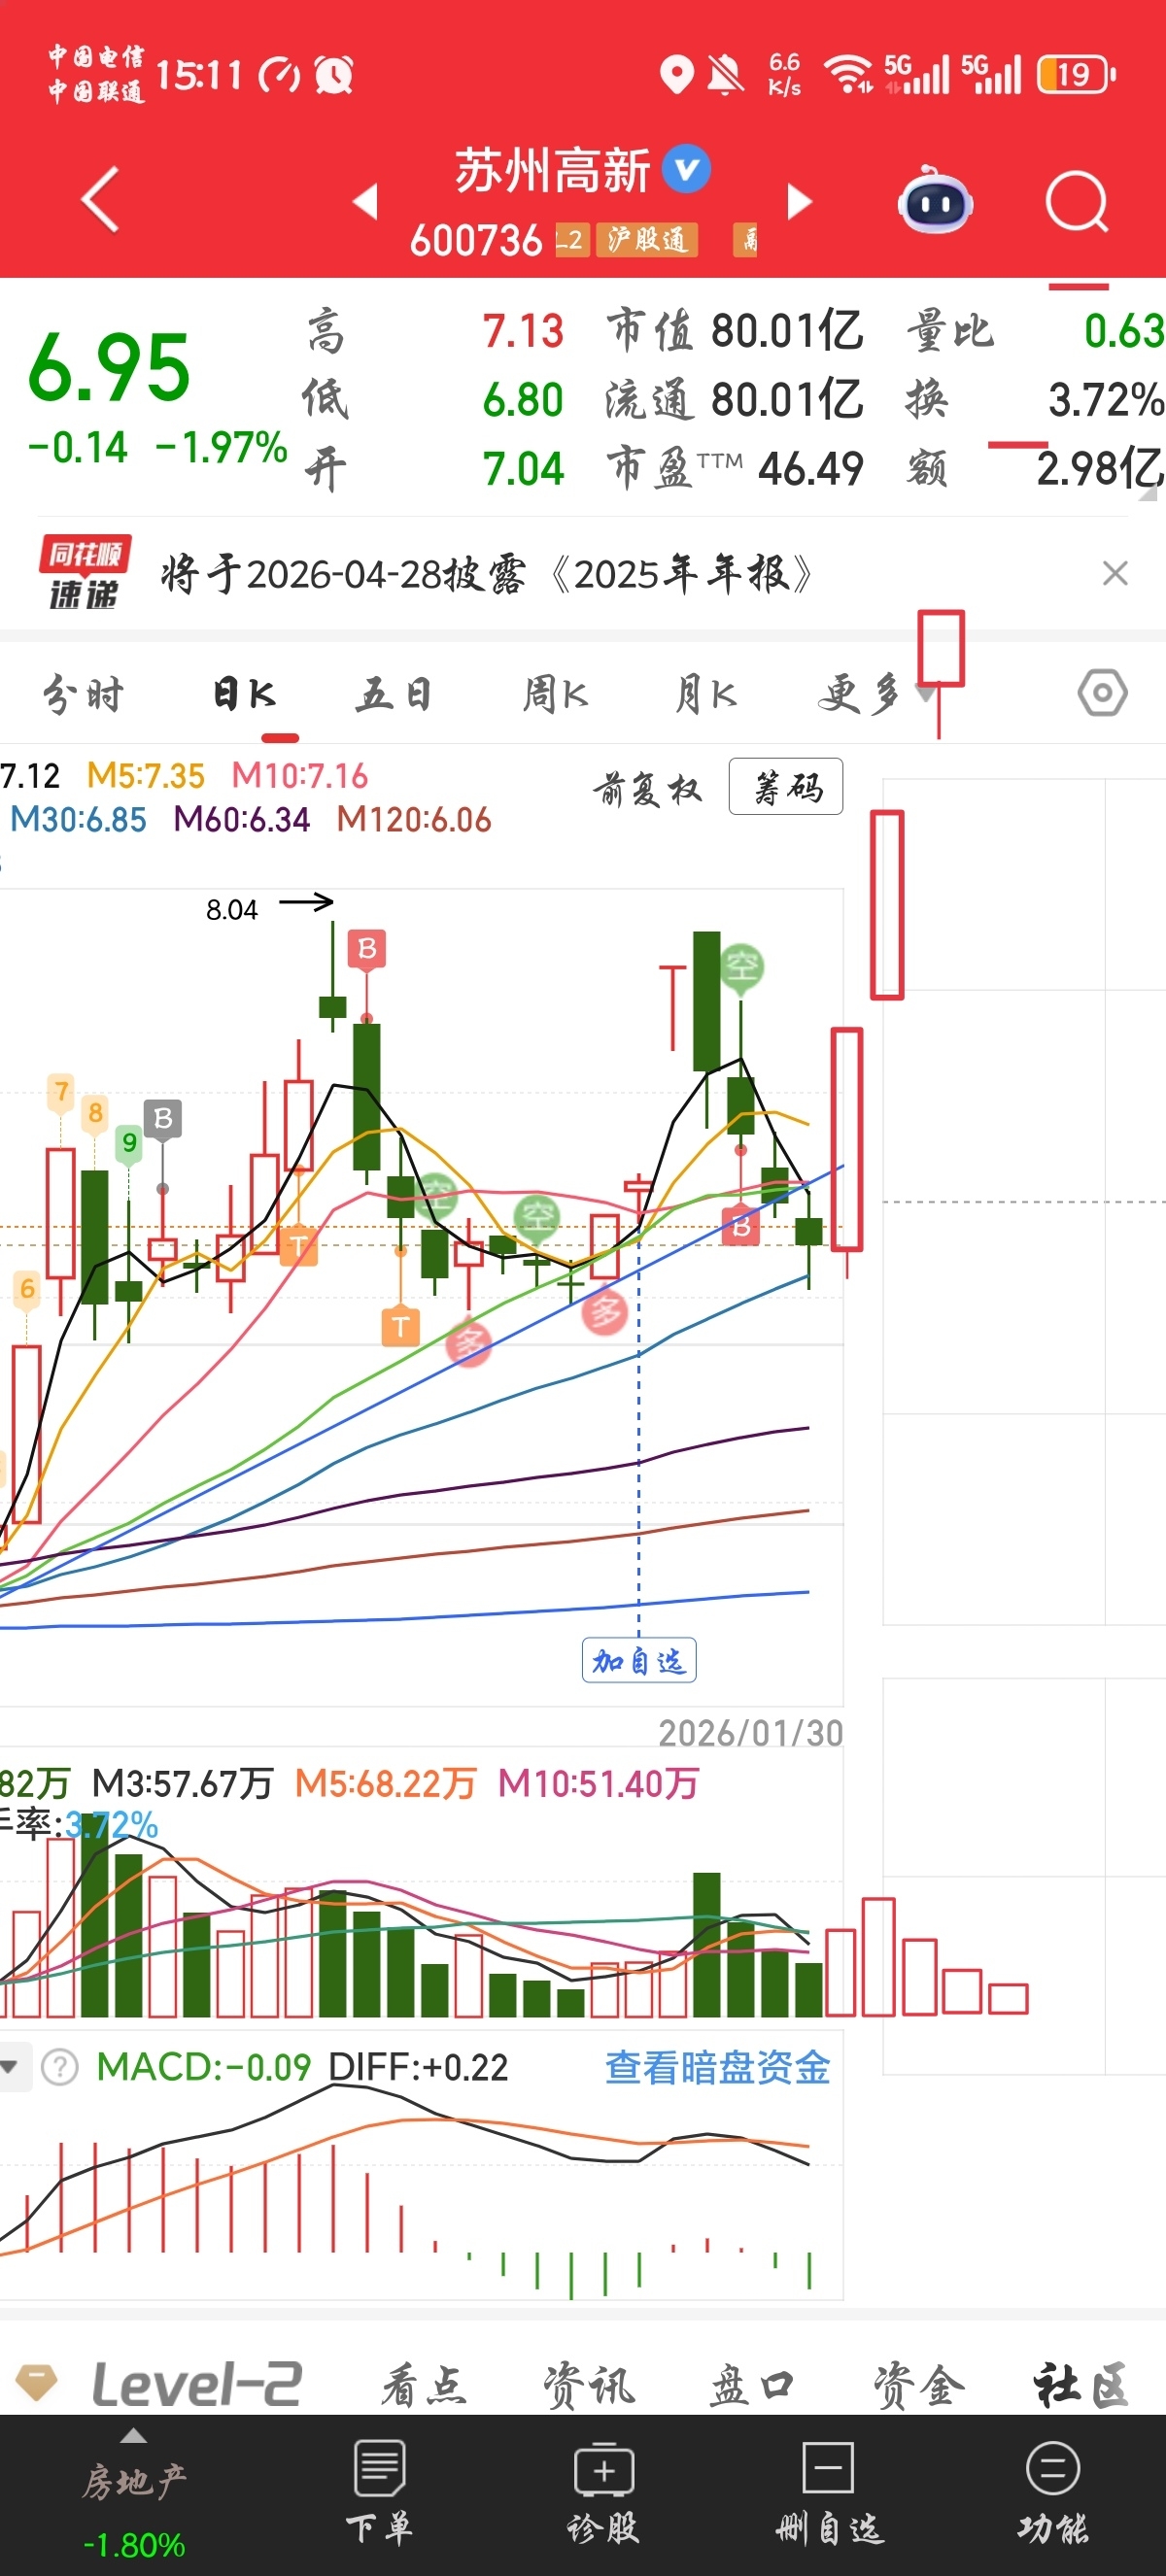The width and height of the screenshot is (1166, 2576).
Task: Tap the back arrow in the header
Action: tap(101, 200)
